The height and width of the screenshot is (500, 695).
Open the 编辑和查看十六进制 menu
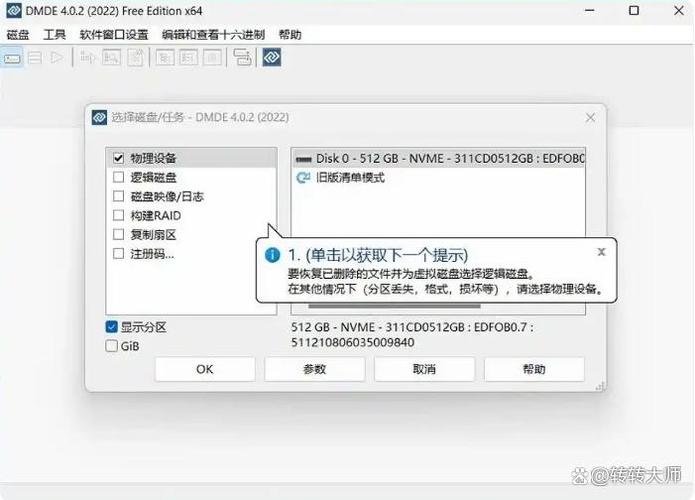[x=213, y=35]
